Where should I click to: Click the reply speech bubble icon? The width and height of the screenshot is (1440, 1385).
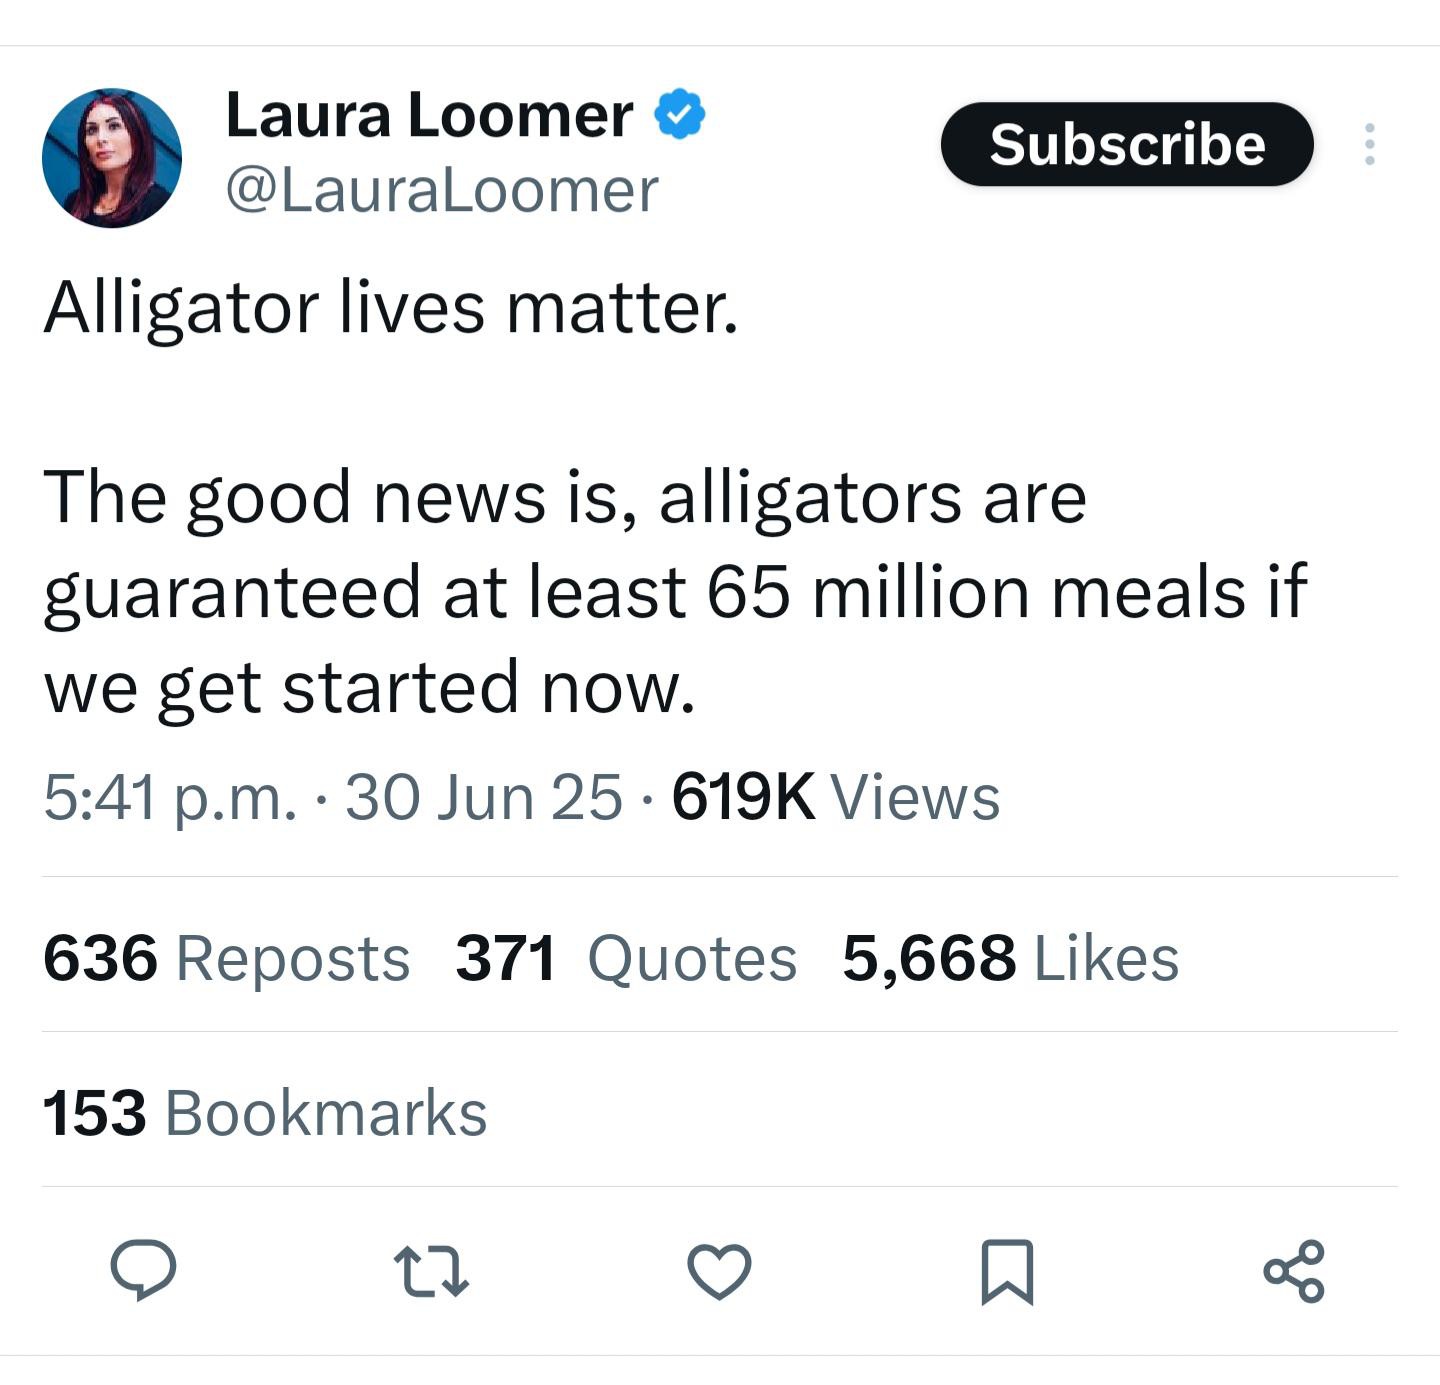point(143,1269)
